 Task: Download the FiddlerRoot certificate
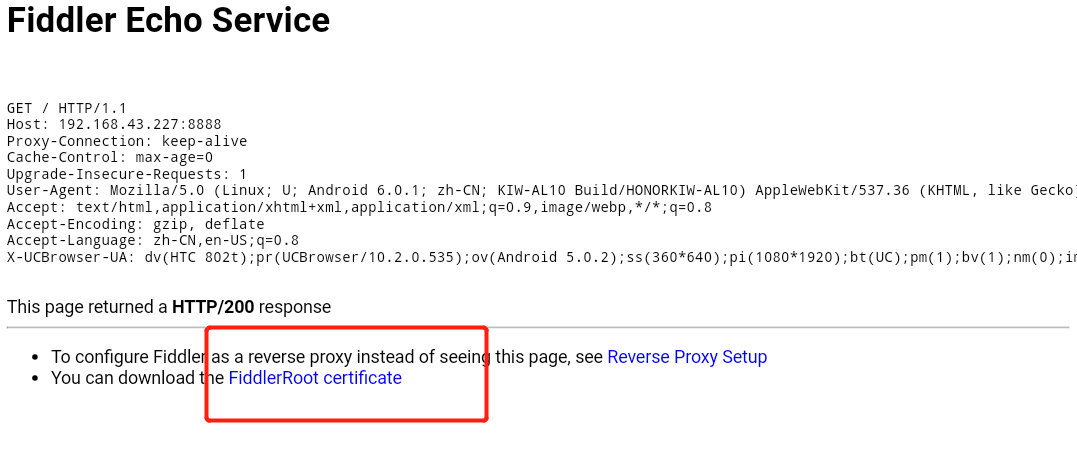(315, 378)
